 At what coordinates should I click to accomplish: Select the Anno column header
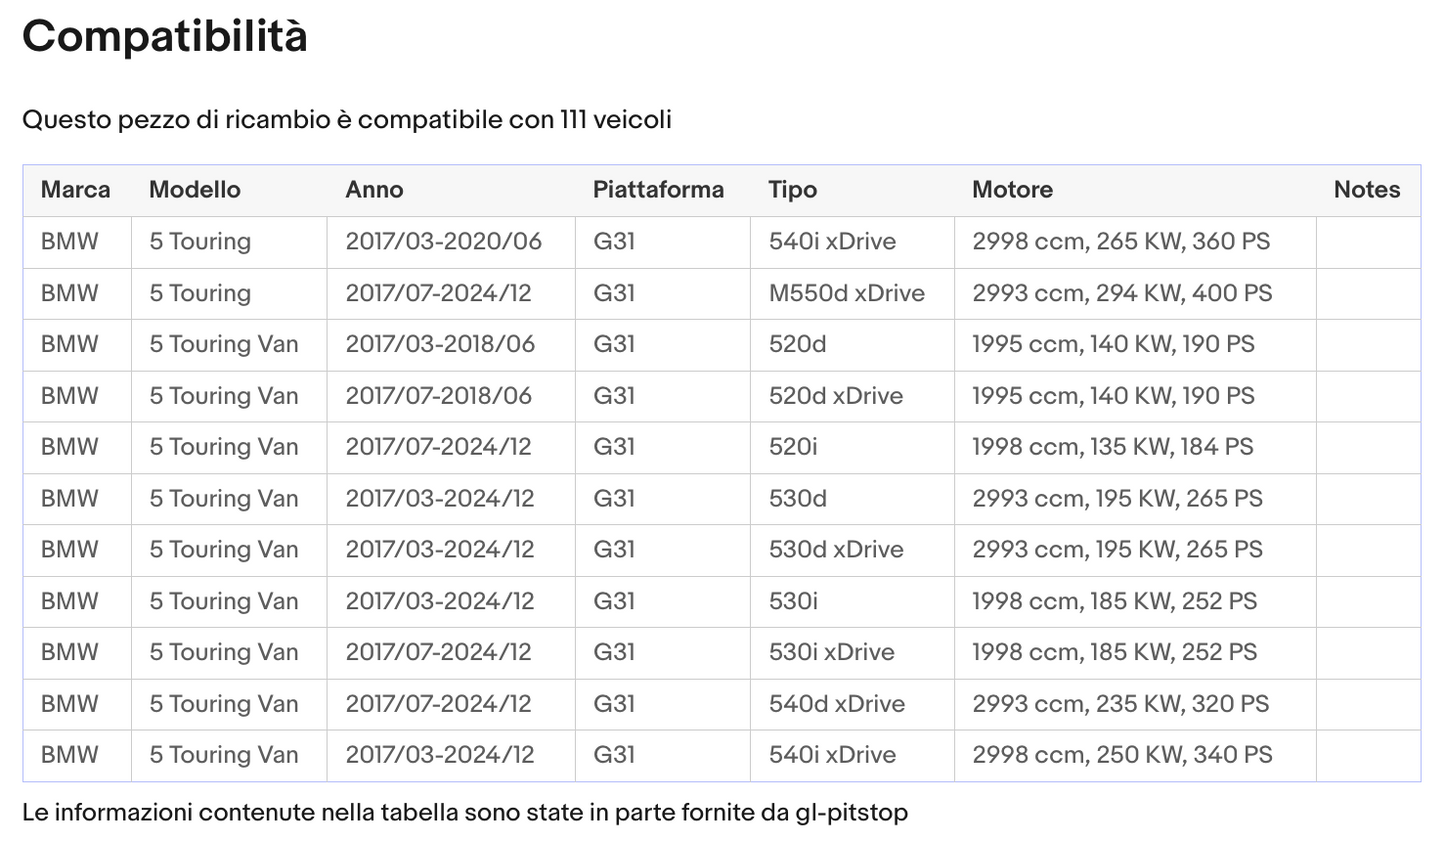(374, 190)
